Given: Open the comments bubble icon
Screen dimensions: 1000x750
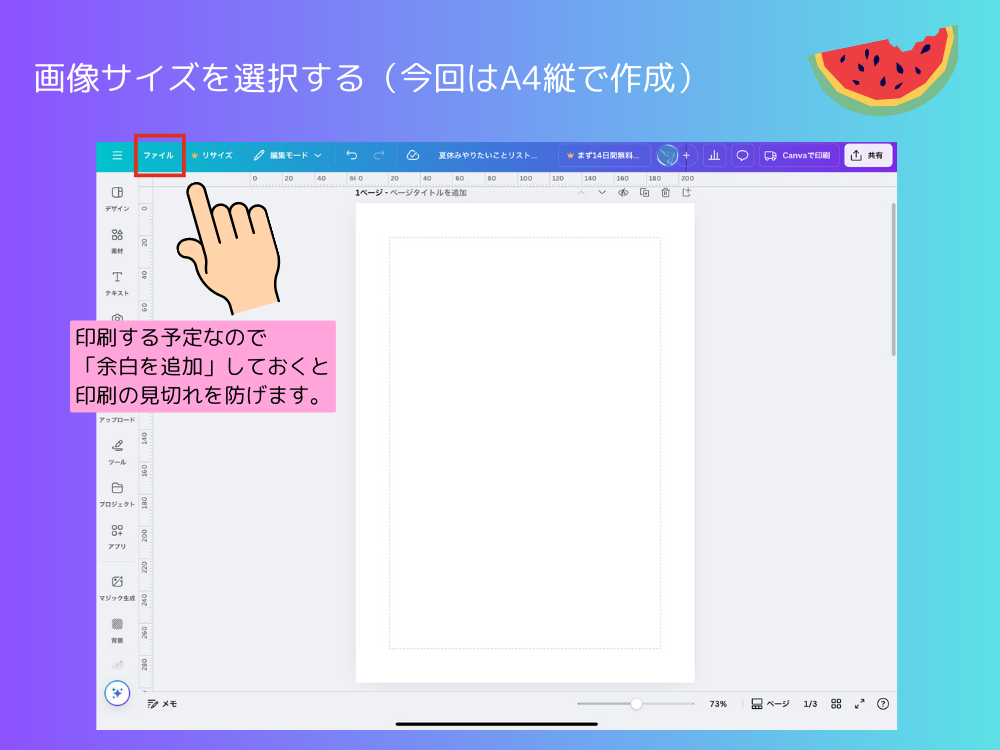Looking at the screenshot, I should pos(741,155).
